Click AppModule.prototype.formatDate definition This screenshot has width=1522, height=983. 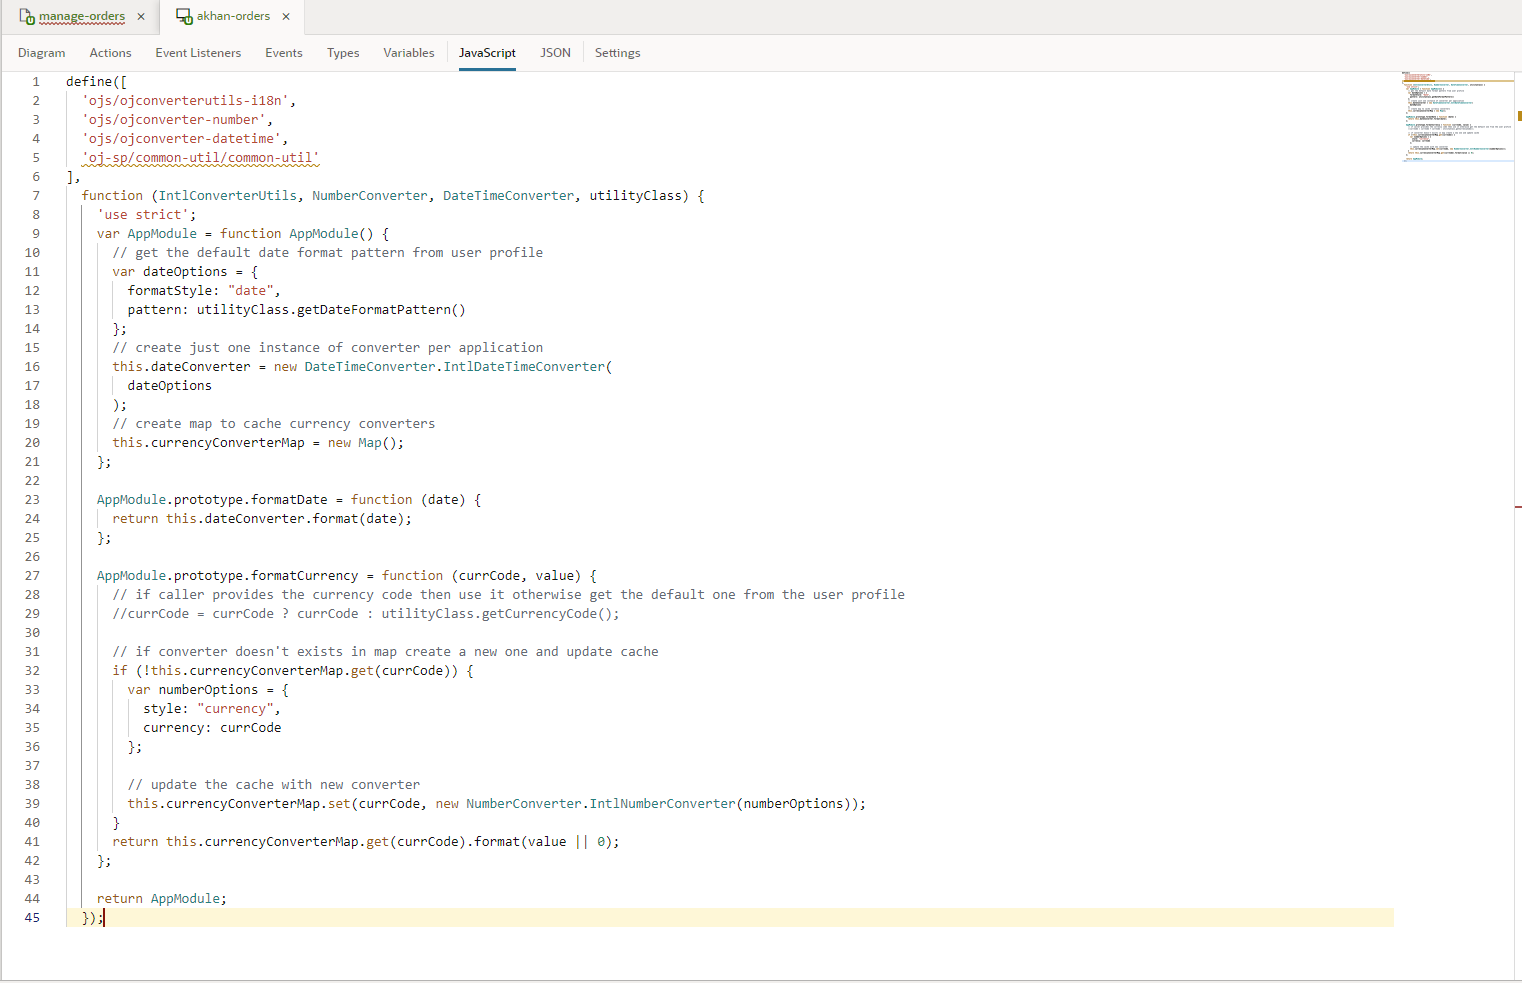(289, 500)
